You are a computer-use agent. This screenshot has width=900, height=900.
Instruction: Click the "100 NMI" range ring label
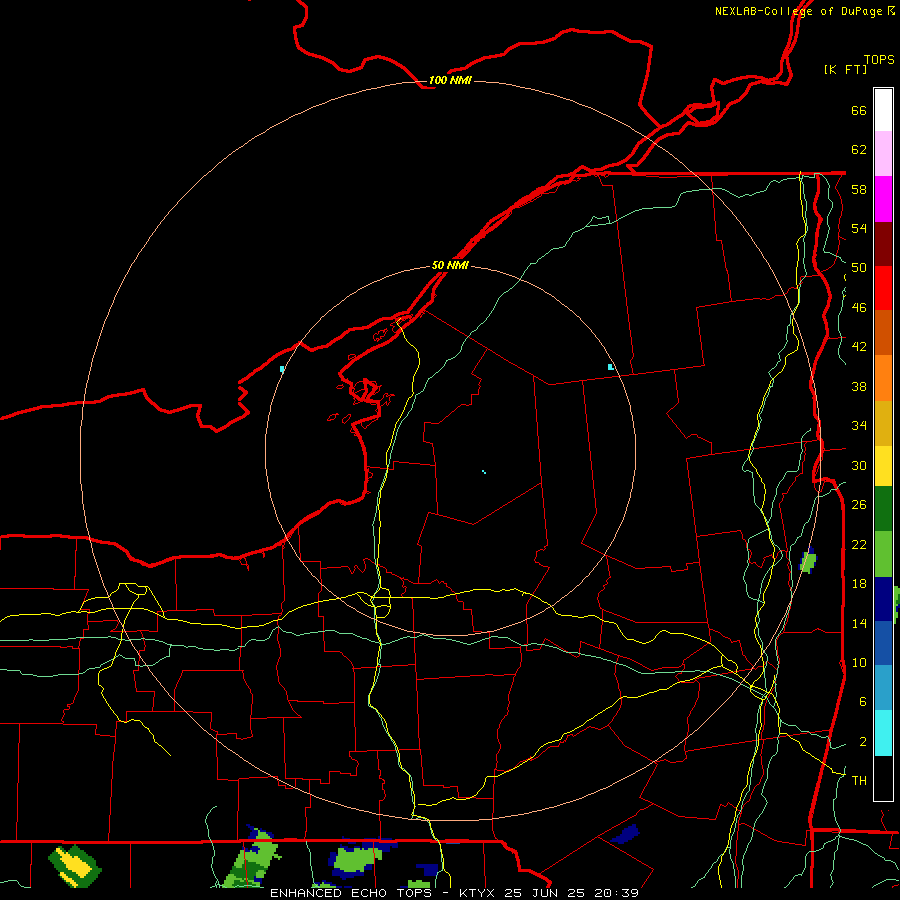[450, 80]
